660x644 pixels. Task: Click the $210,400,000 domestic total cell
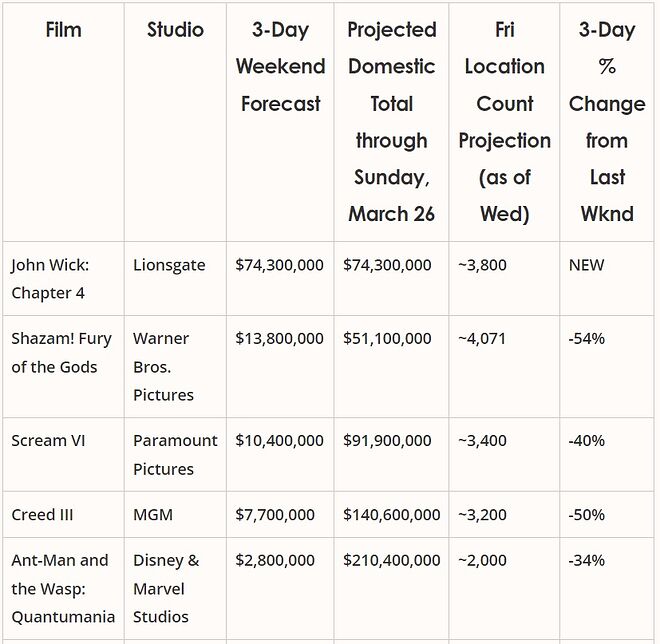click(392, 561)
